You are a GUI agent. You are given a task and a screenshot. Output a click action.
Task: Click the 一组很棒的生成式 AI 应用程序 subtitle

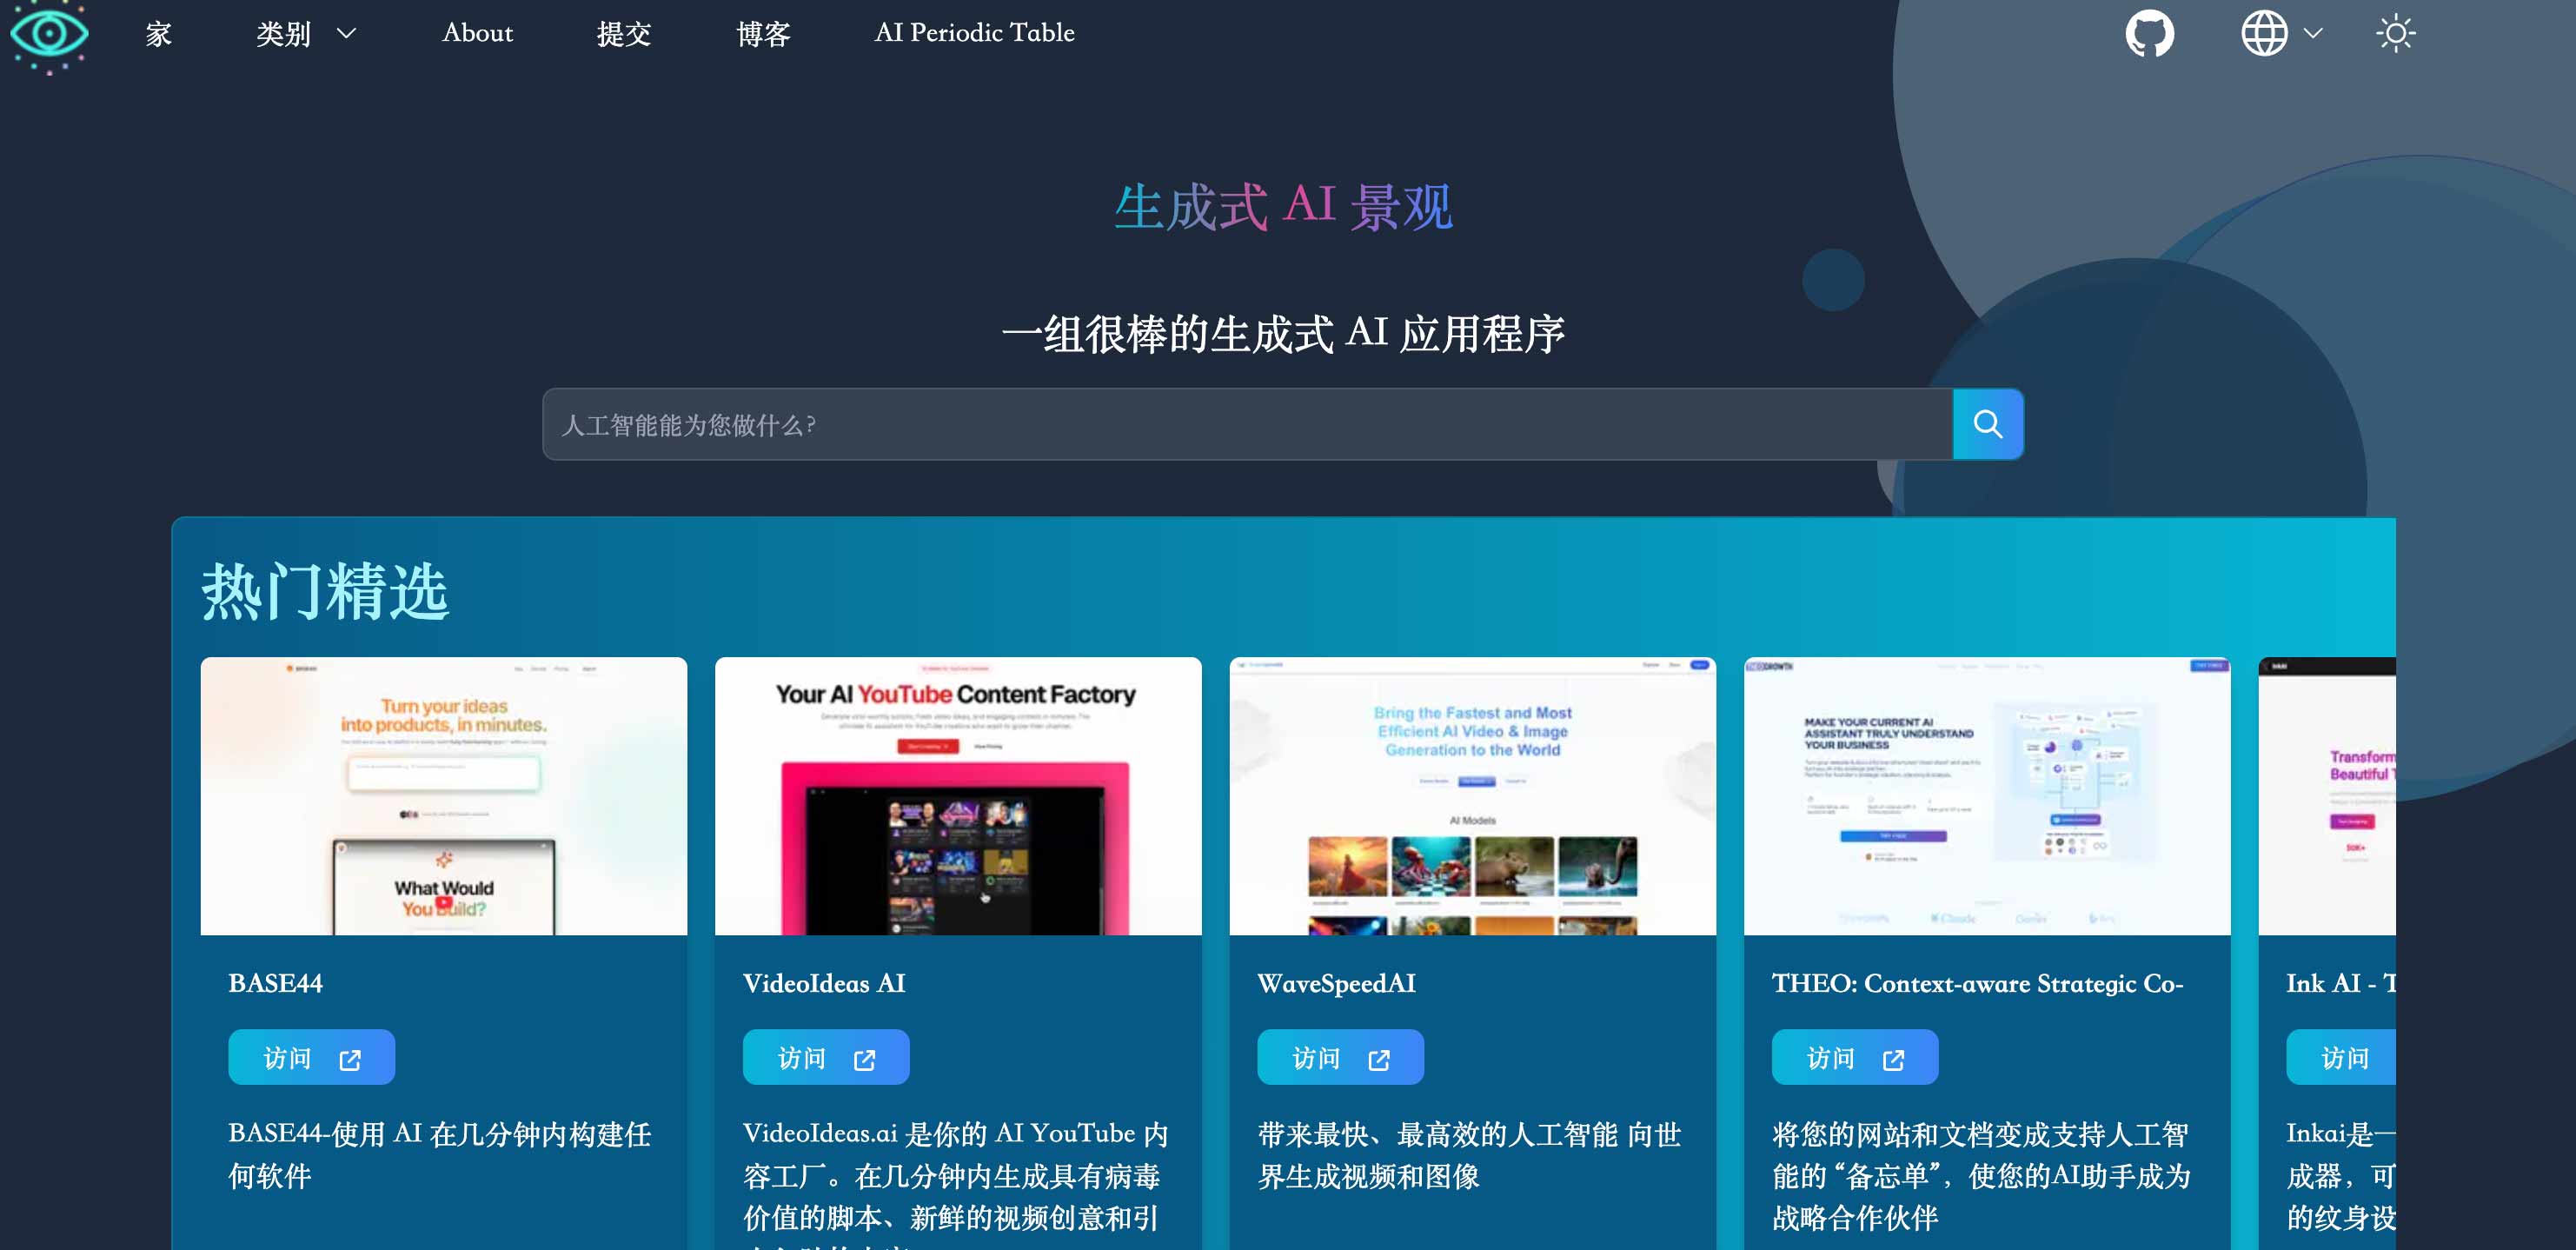1284,333
